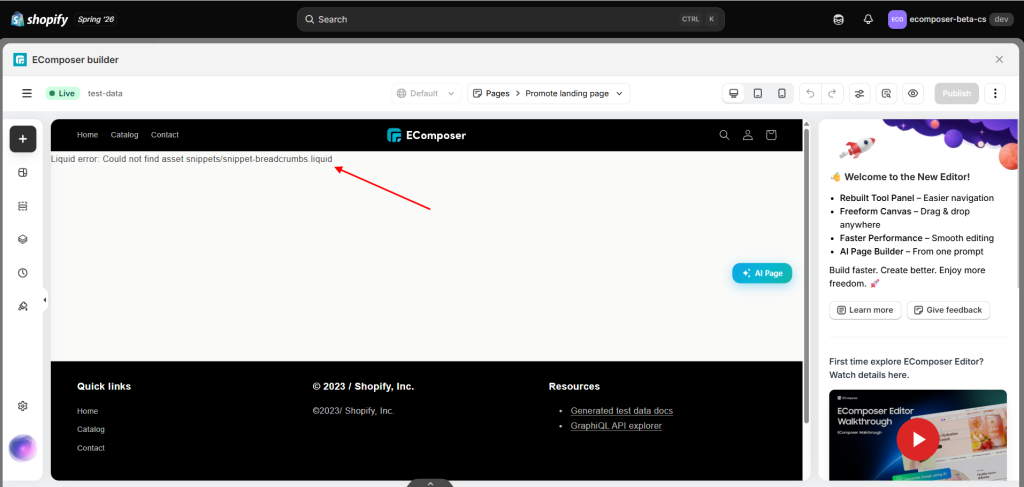Open the three-dot more options menu
Screen dimensions: 1024x487
[995, 93]
